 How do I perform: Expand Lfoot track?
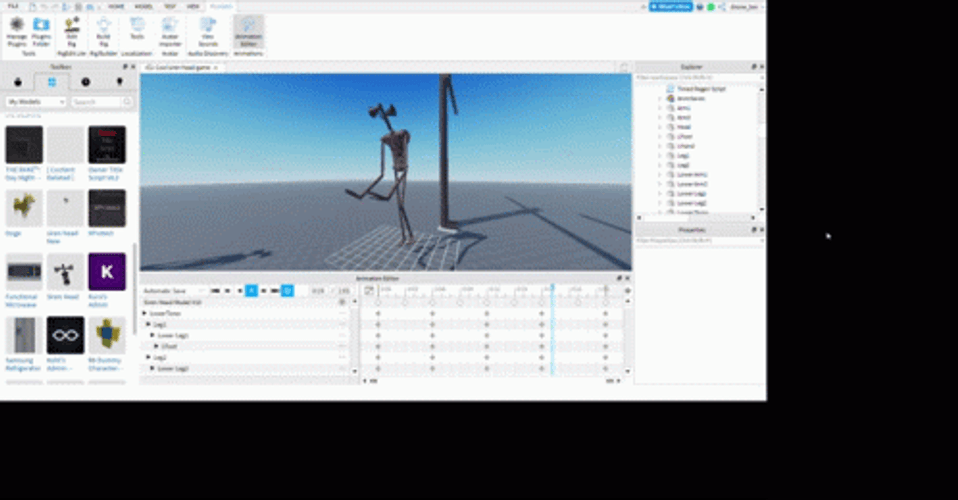[156, 346]
